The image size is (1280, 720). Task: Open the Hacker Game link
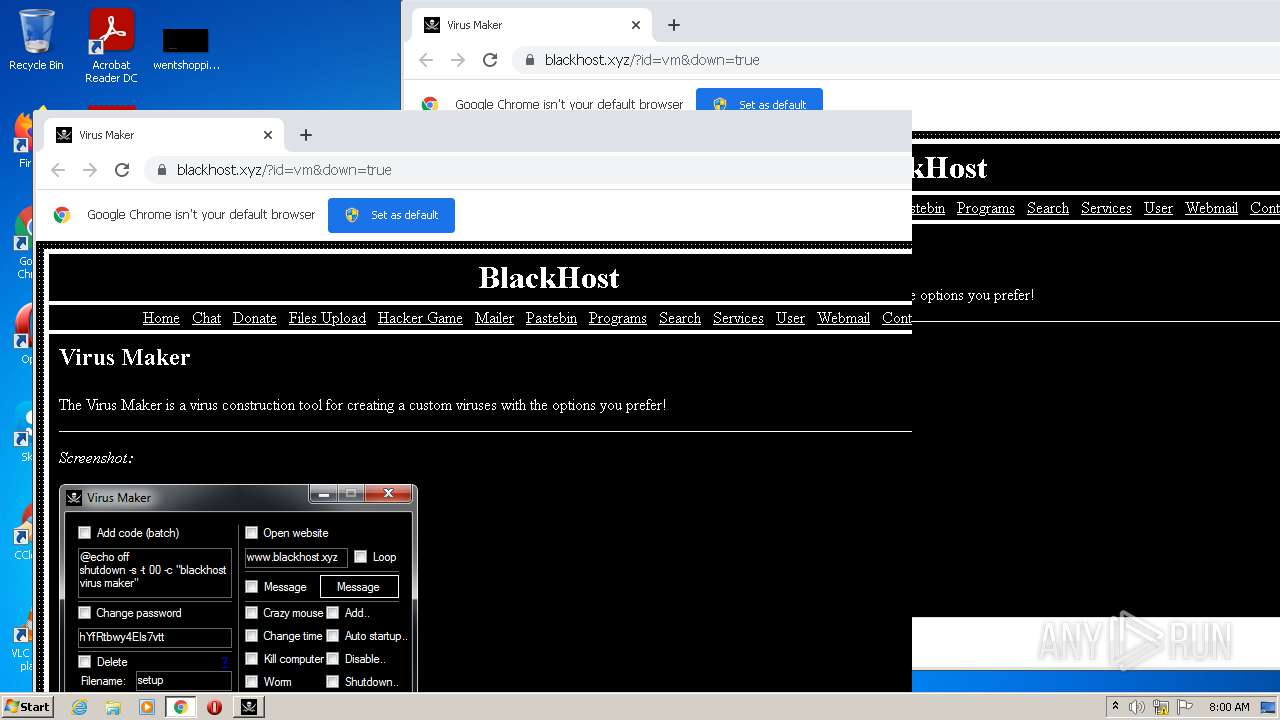(x=420, y=318)
